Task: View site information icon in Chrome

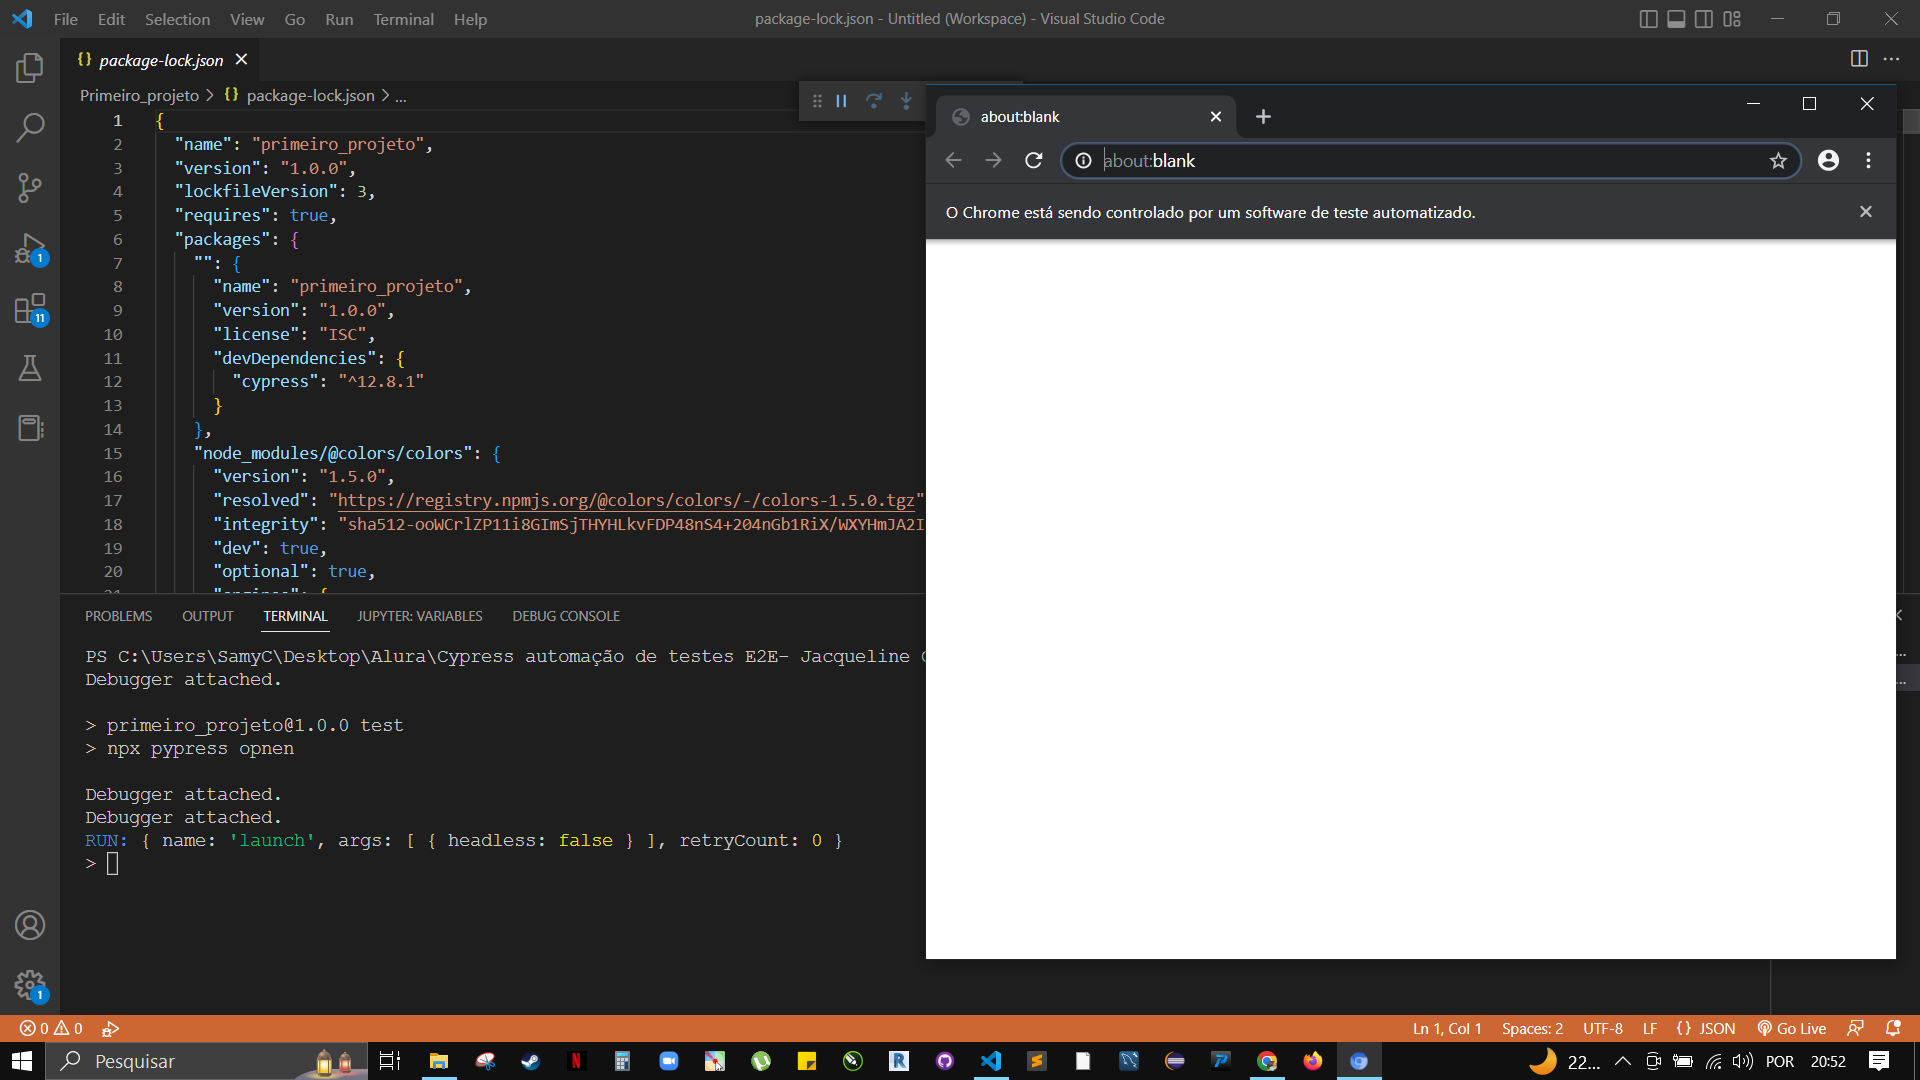Action: 1083,160
